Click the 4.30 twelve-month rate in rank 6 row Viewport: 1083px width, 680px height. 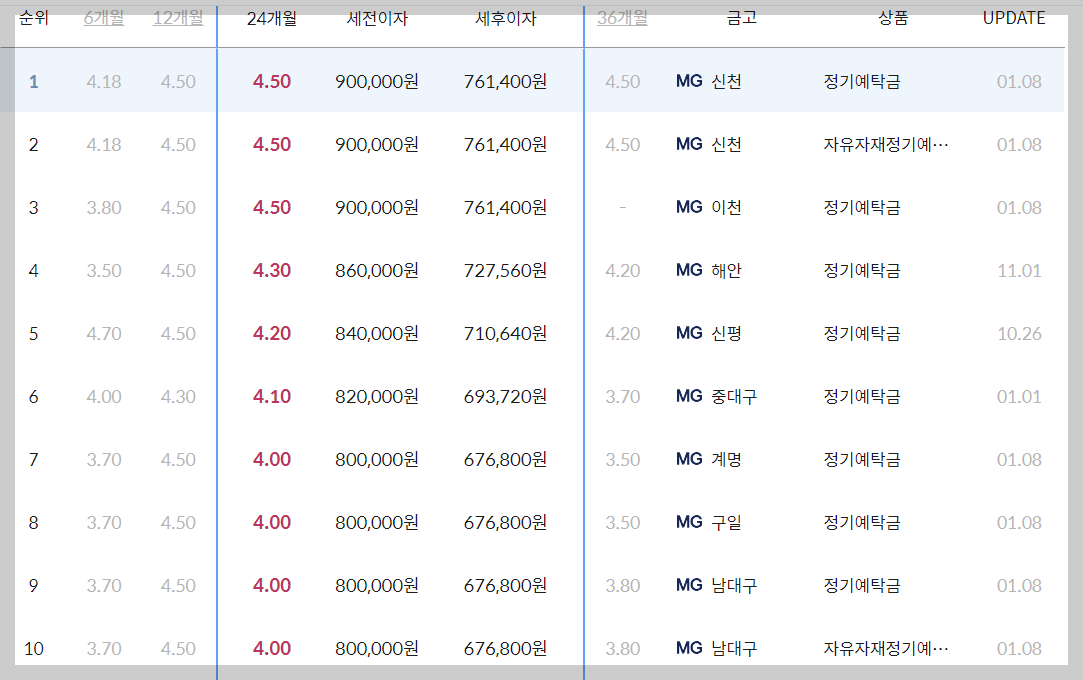178,396
